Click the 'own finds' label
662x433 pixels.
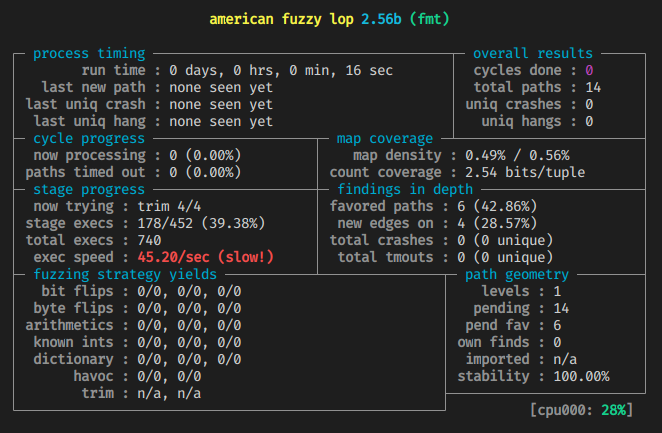(x=493, y=342)
